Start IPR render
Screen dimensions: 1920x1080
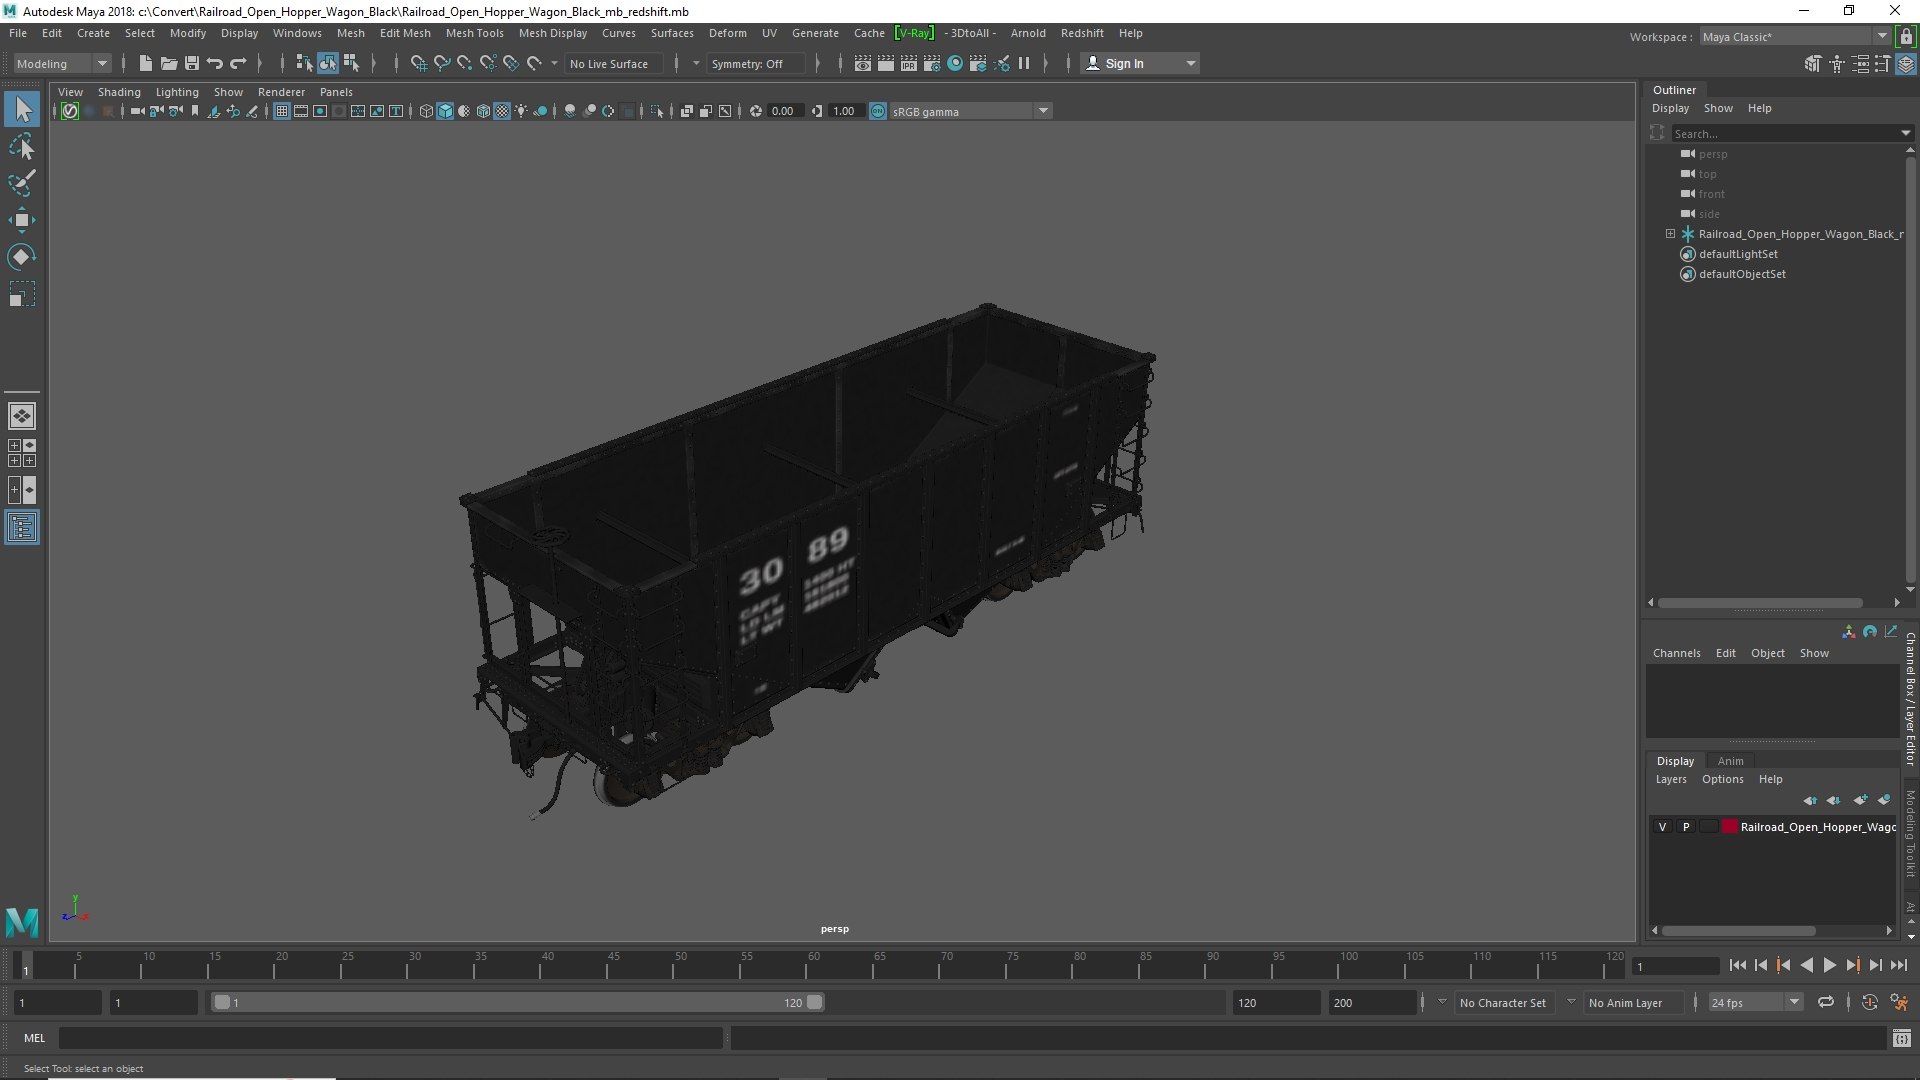click(x=909, y=63)
